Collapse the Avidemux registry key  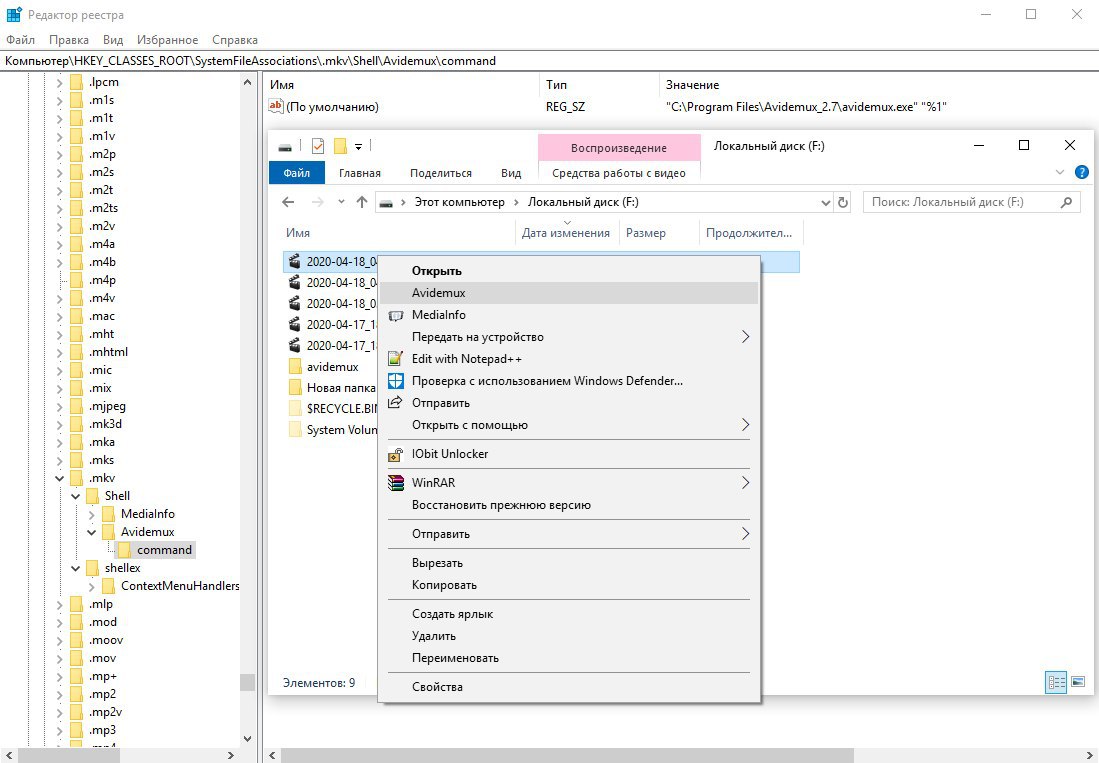pos(92,532)
